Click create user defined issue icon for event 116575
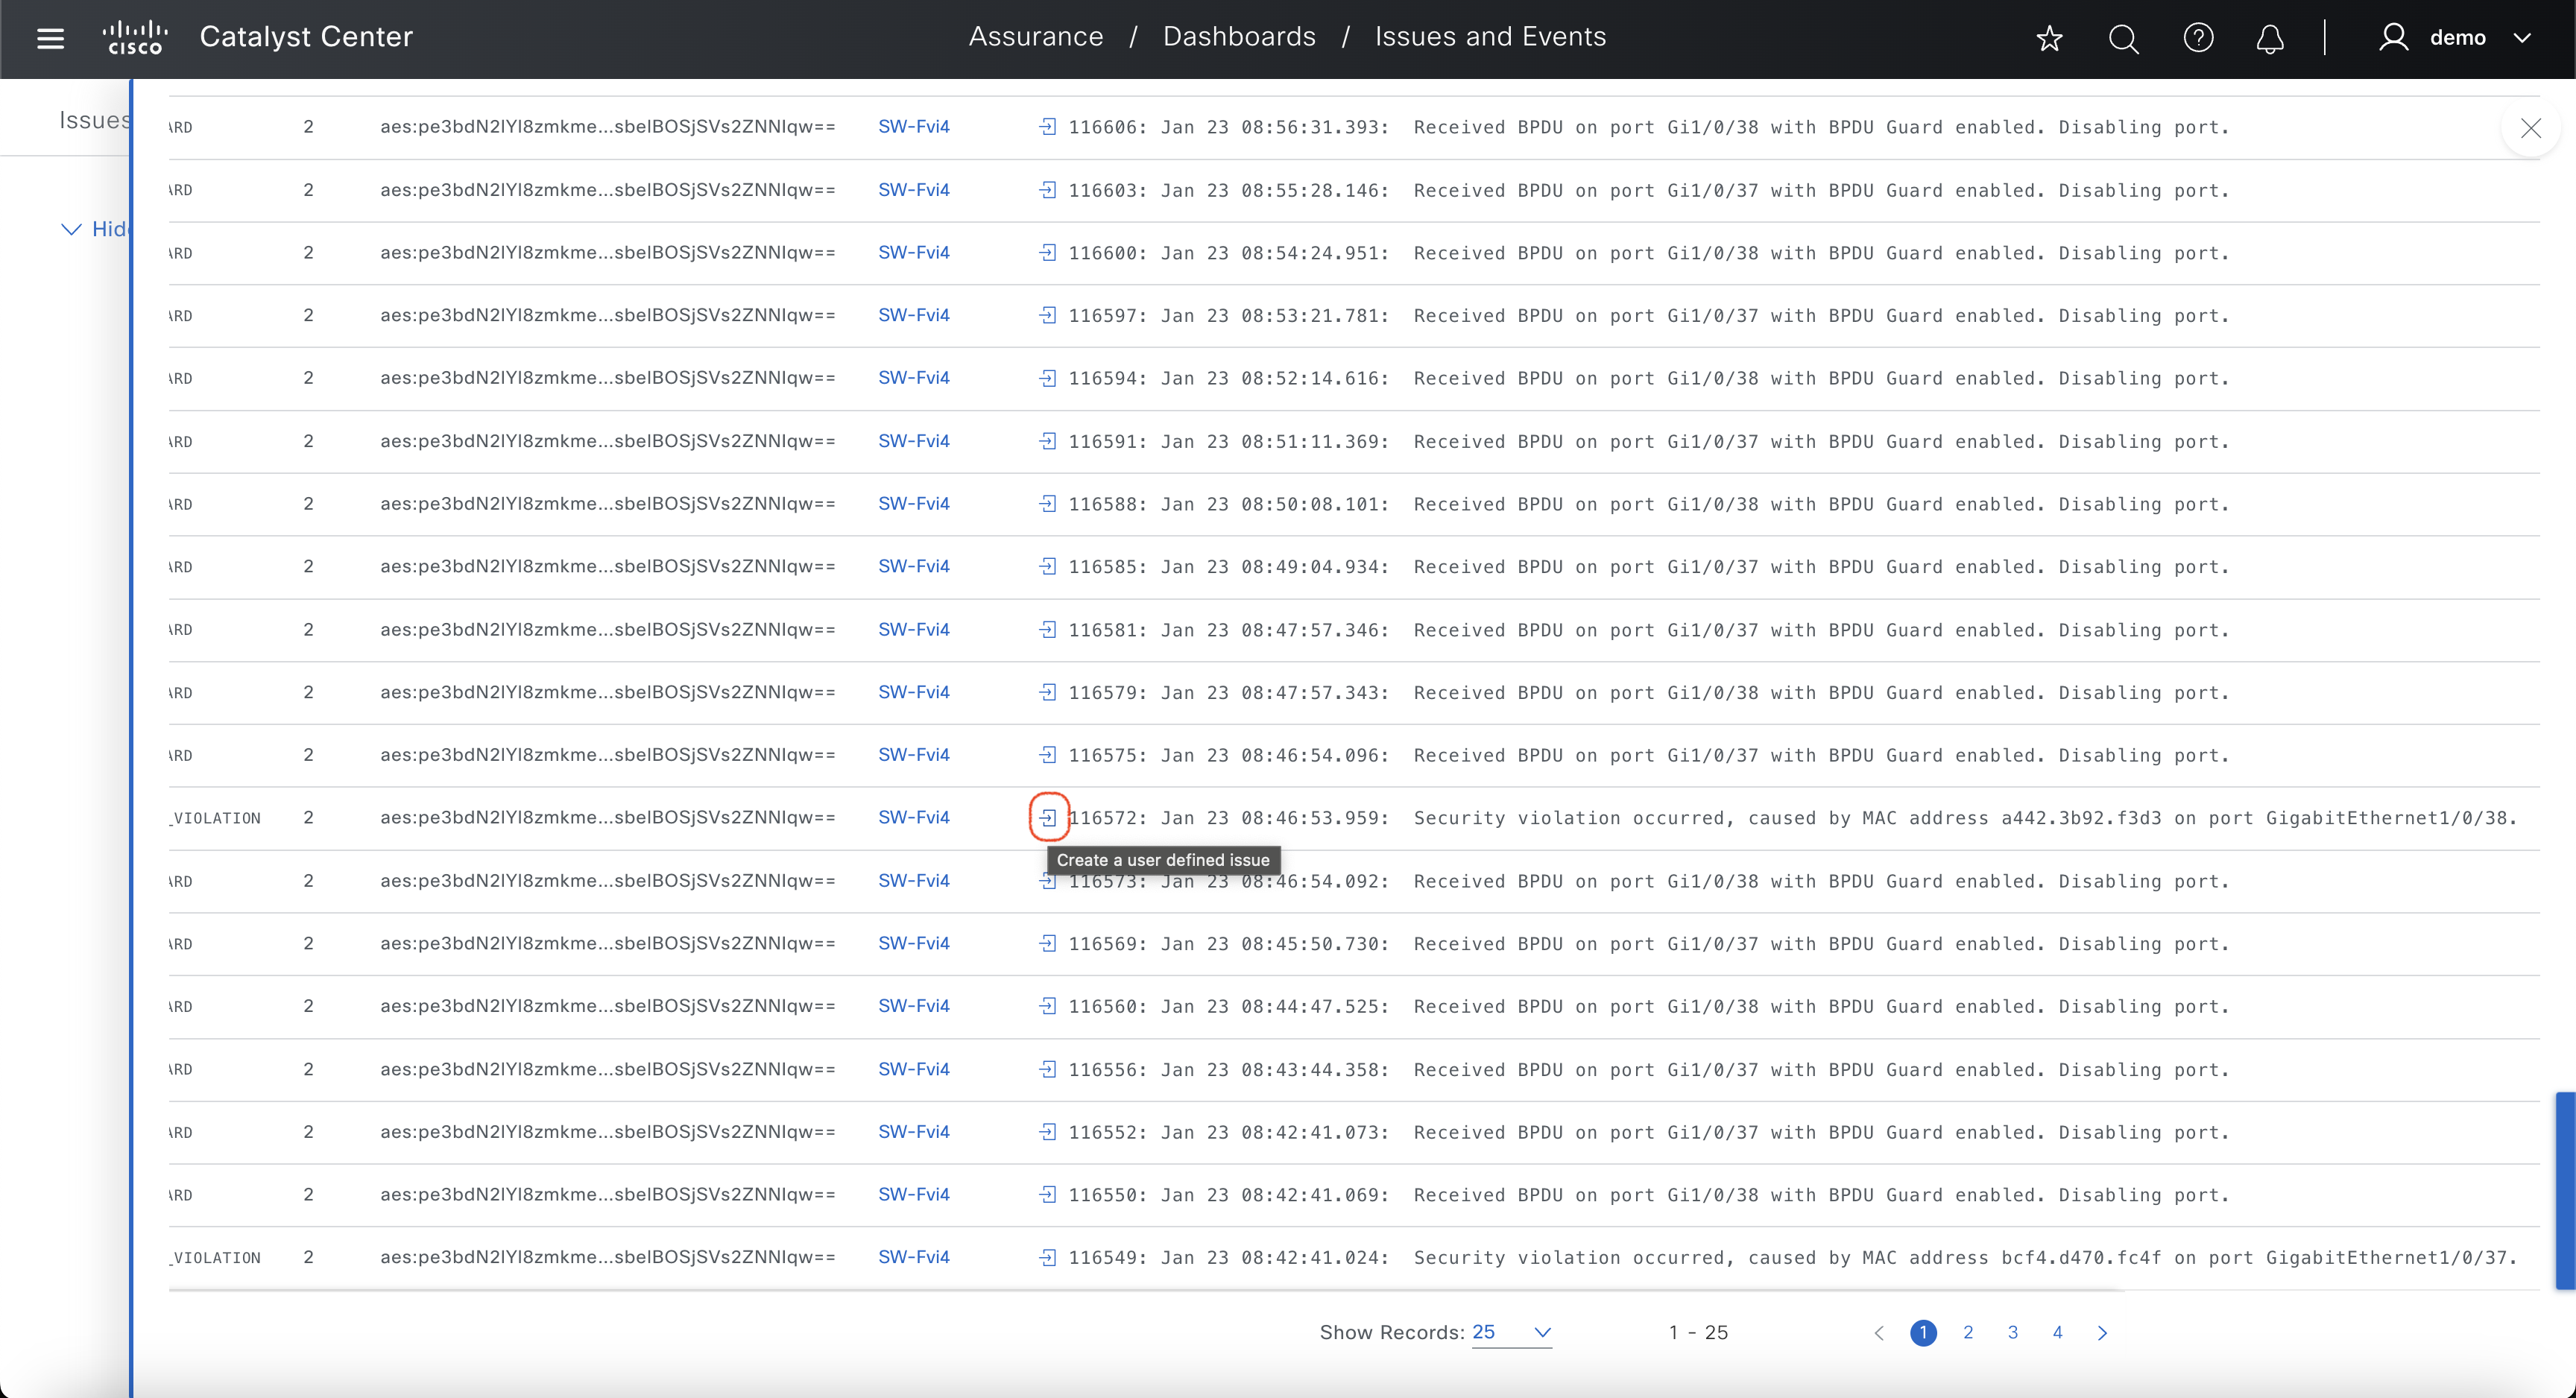 (1047, 755)
